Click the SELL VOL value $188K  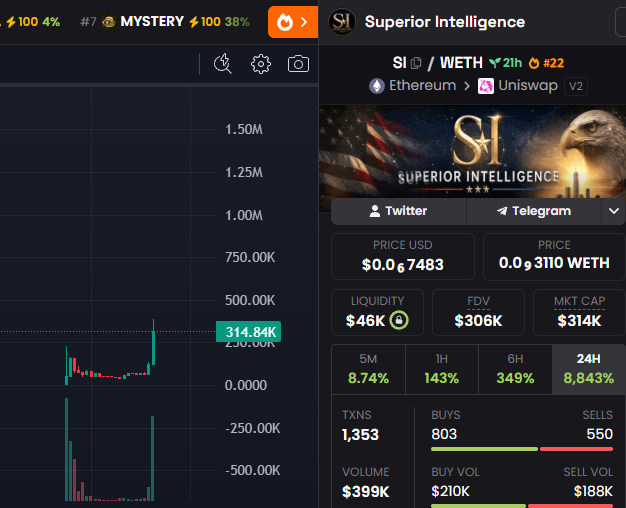click(x=593, y=491)
